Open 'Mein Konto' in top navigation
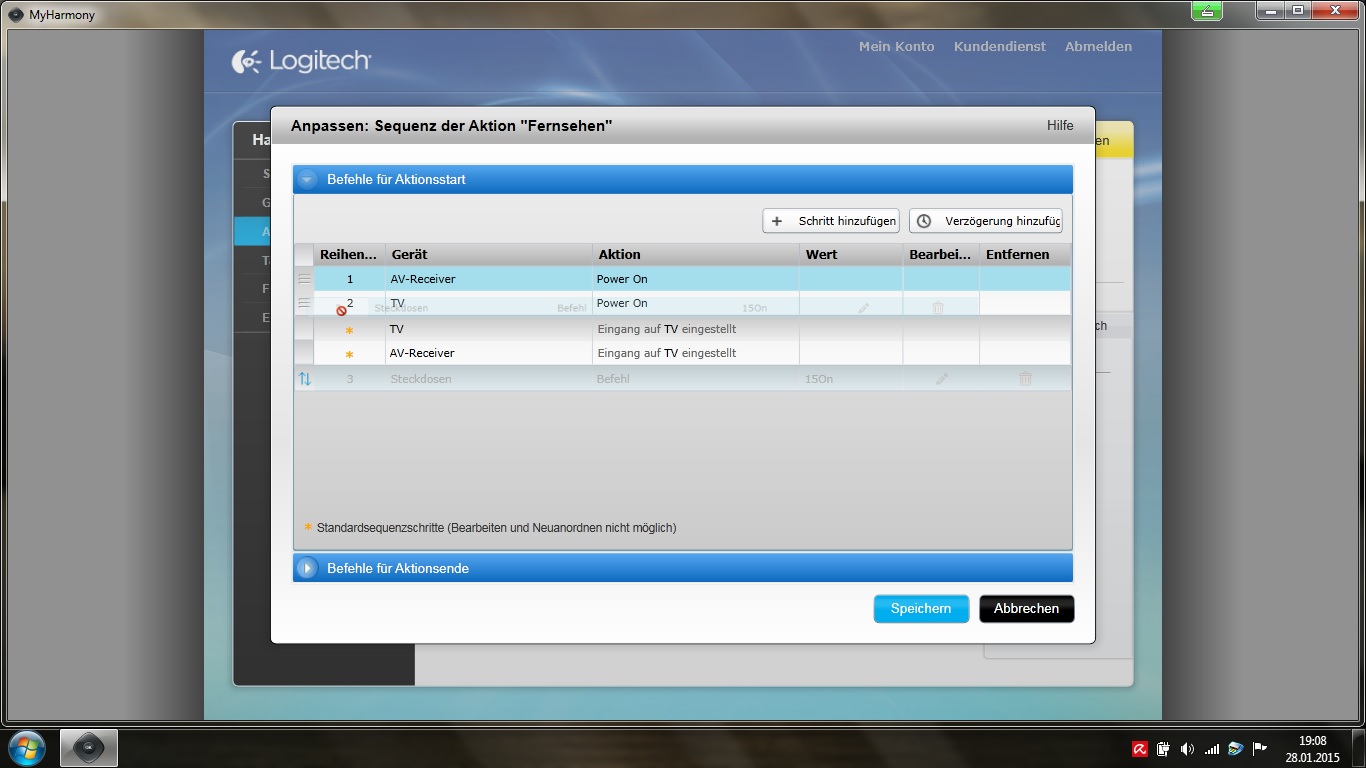This screenshot has height=768, width=1366. coord(896,47)
